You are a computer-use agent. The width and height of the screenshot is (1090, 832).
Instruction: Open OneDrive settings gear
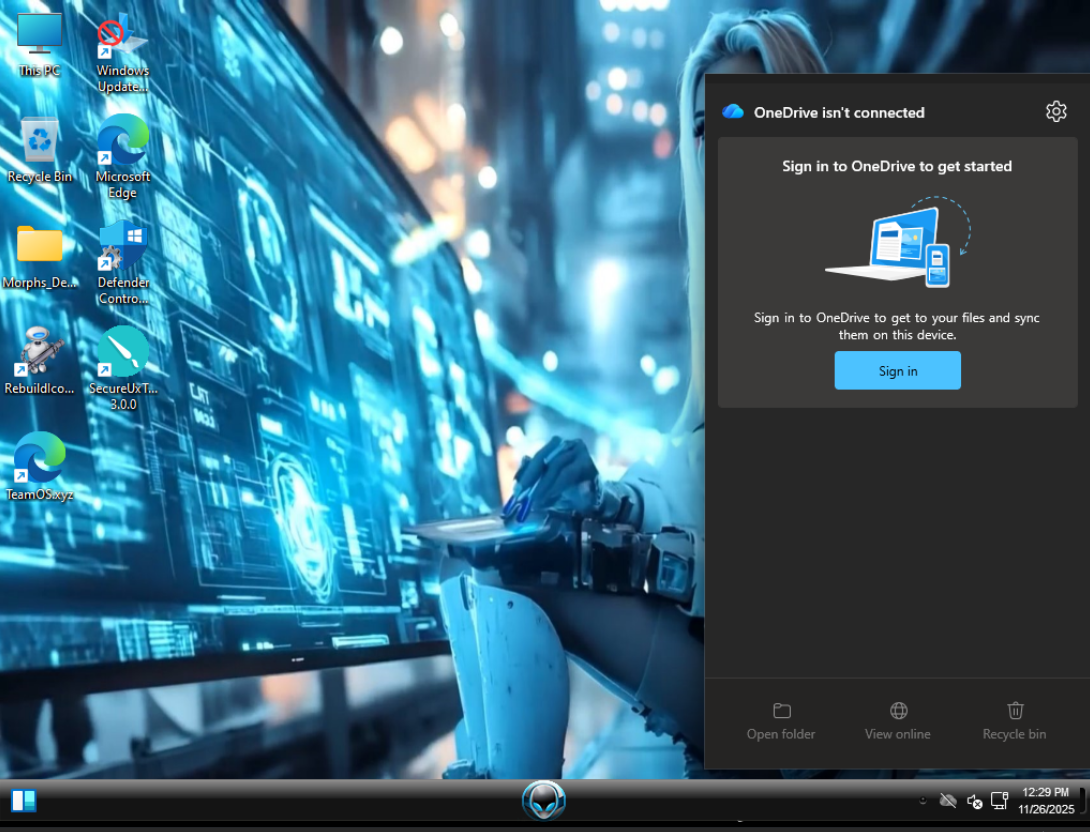(1056, 111)
